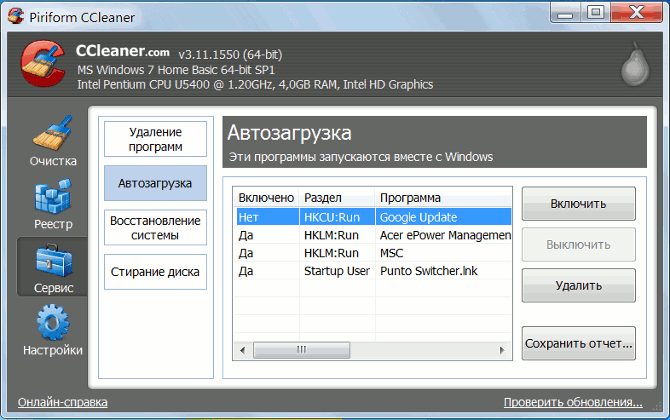Select the Google Update row
This screenshot has height=420, width=670.
tap(373, 217)
